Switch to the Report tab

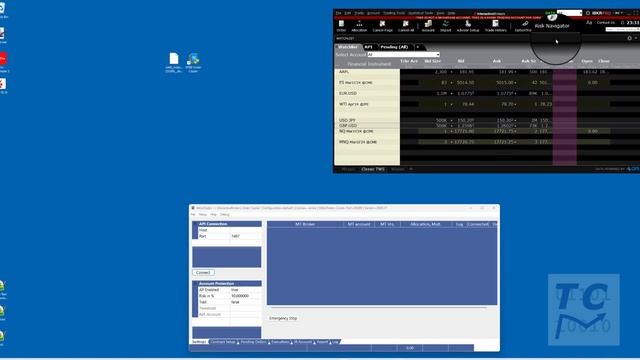tap(322, 342)
